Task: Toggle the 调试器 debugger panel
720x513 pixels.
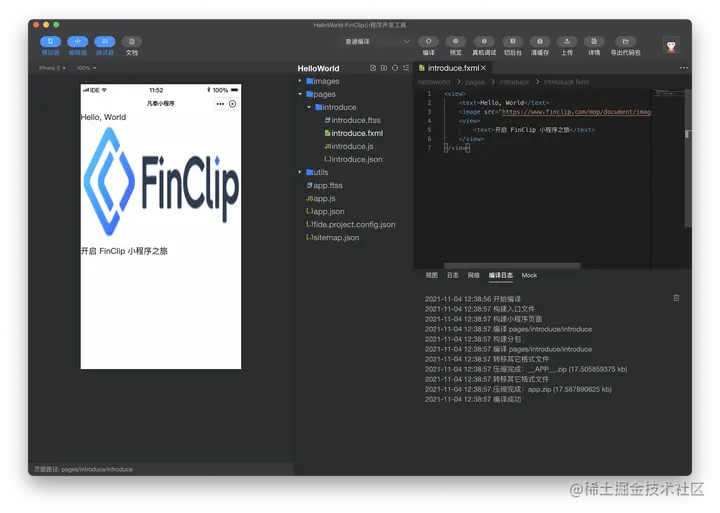Action: (x=105, y=45)
